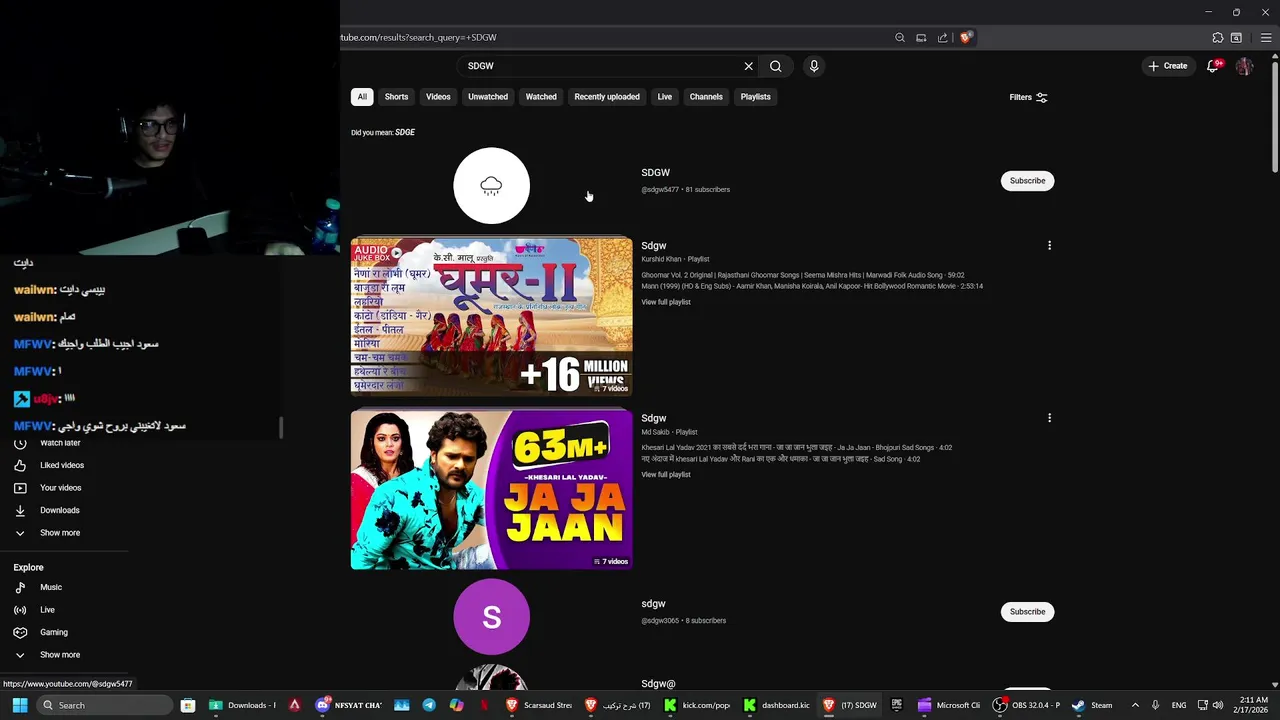Select the Shorts filter chip
The image size is (1280, 720).
pyautogui.click(x=396, y=97)
